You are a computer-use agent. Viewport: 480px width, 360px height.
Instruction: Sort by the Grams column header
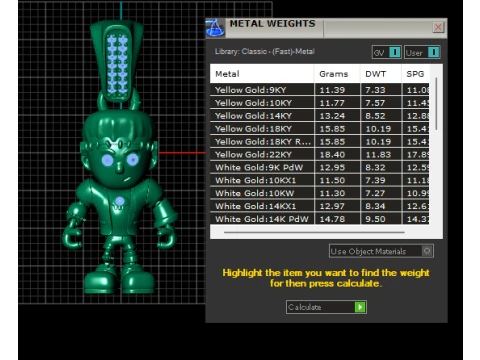(x=337, y=74)
